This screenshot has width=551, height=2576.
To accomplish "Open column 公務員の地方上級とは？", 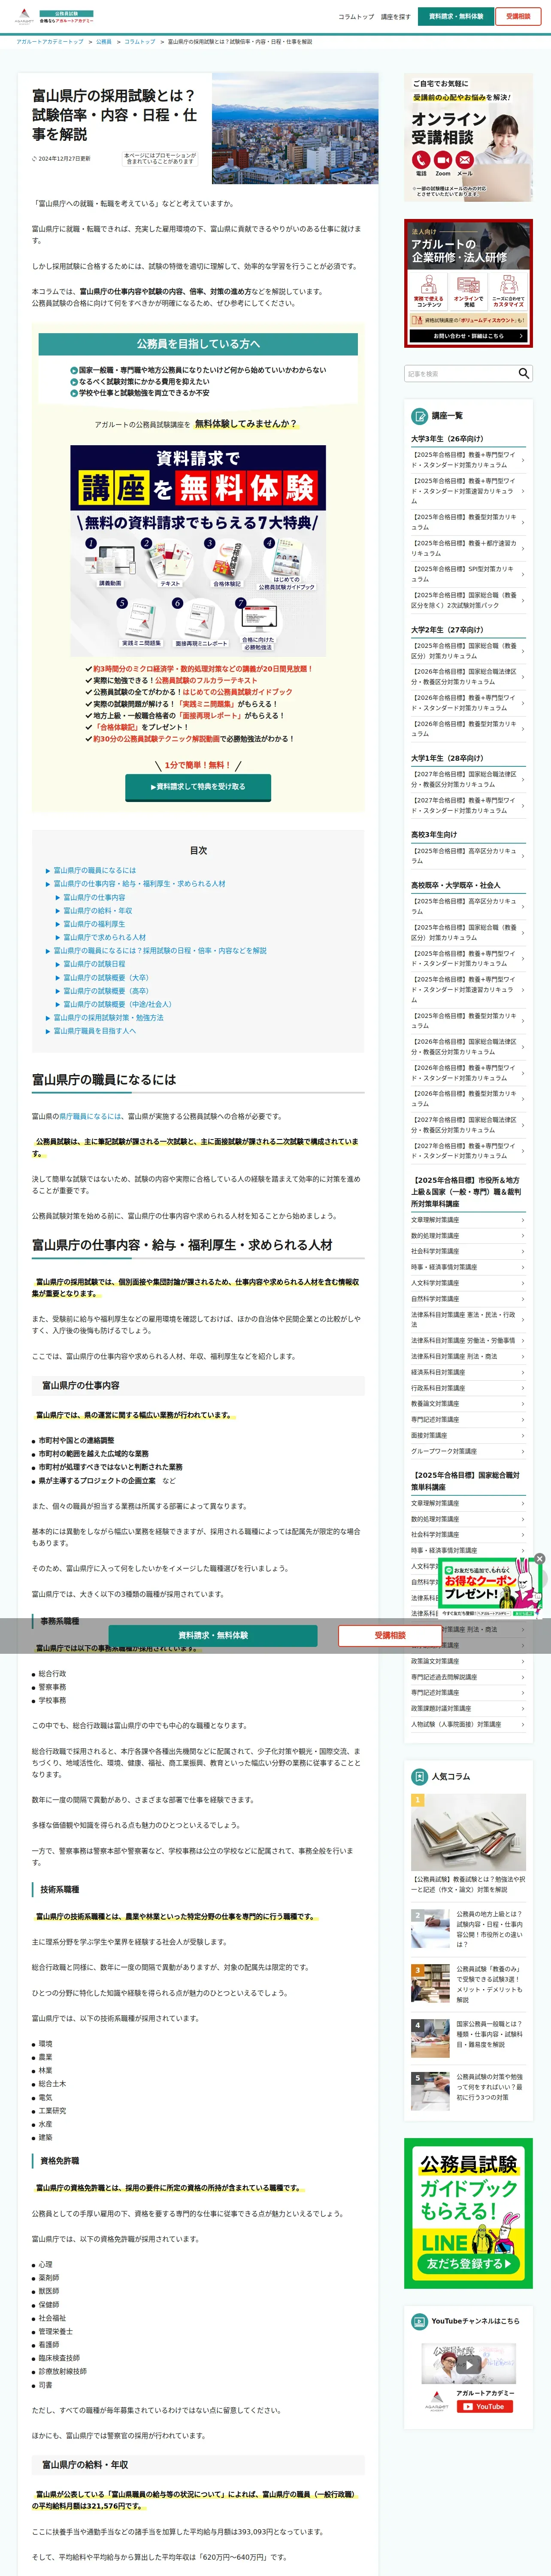I will pos(468,1929).
